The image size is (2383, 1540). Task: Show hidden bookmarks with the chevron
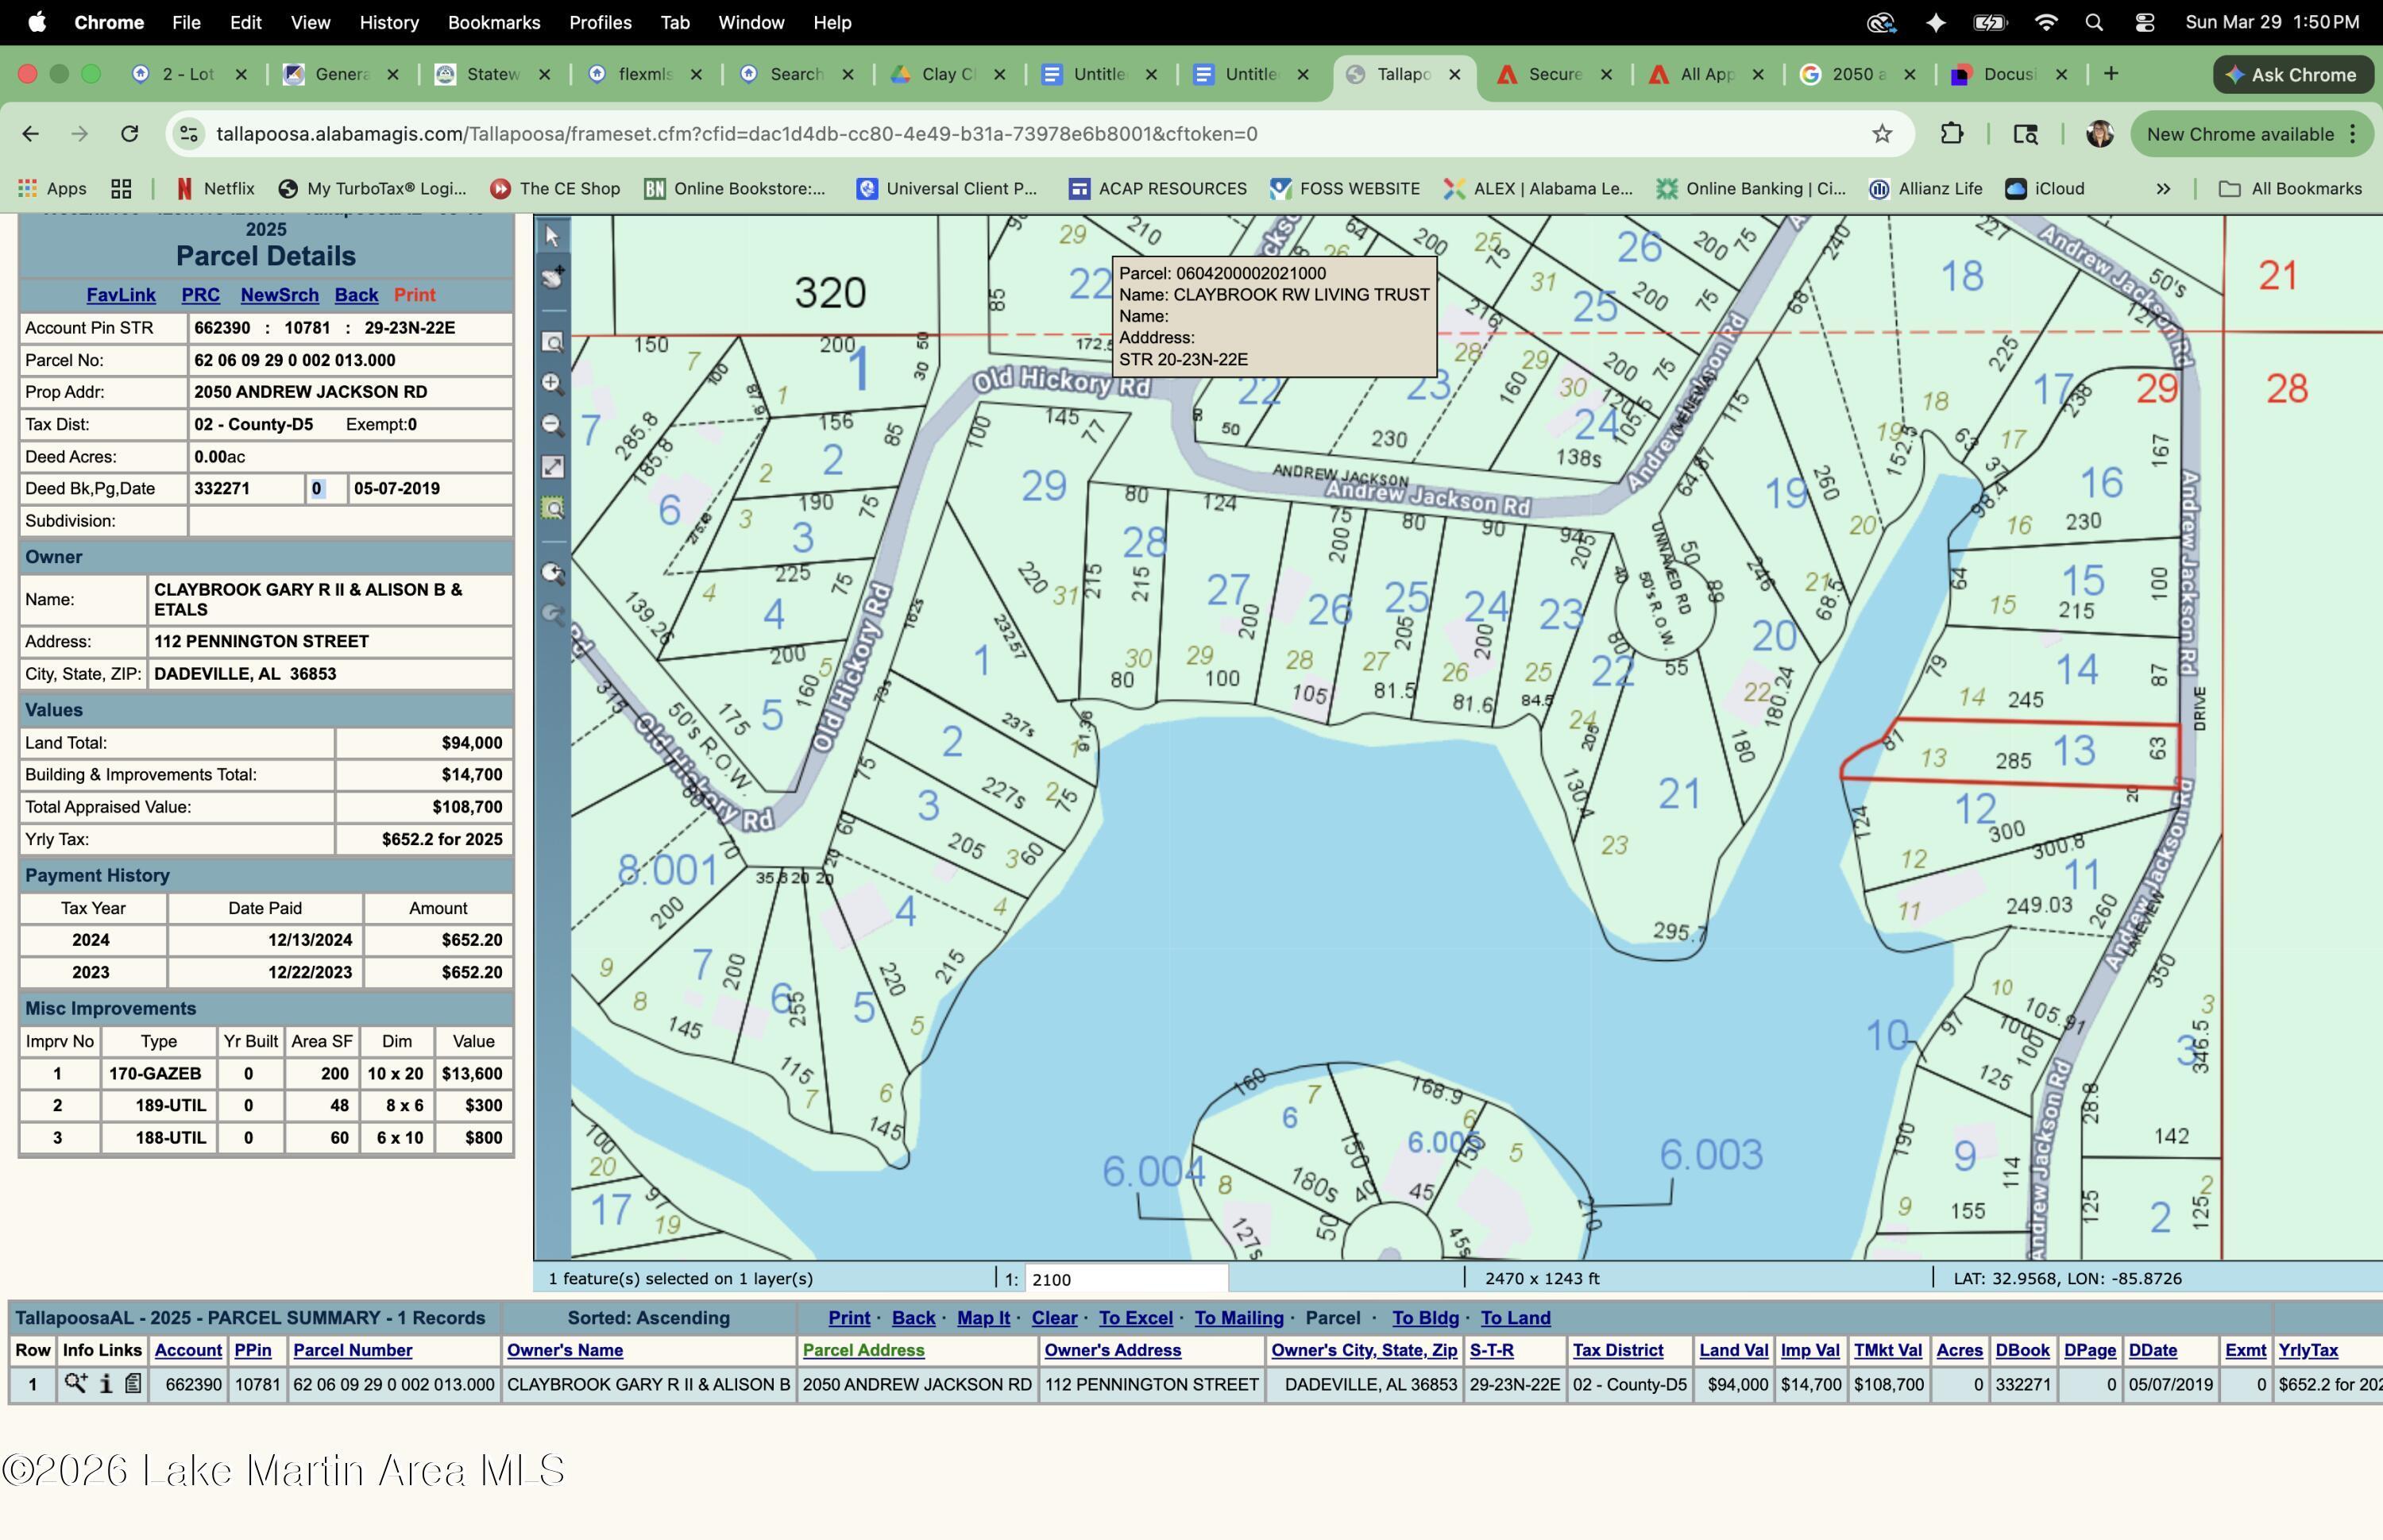pos(2163,189)
